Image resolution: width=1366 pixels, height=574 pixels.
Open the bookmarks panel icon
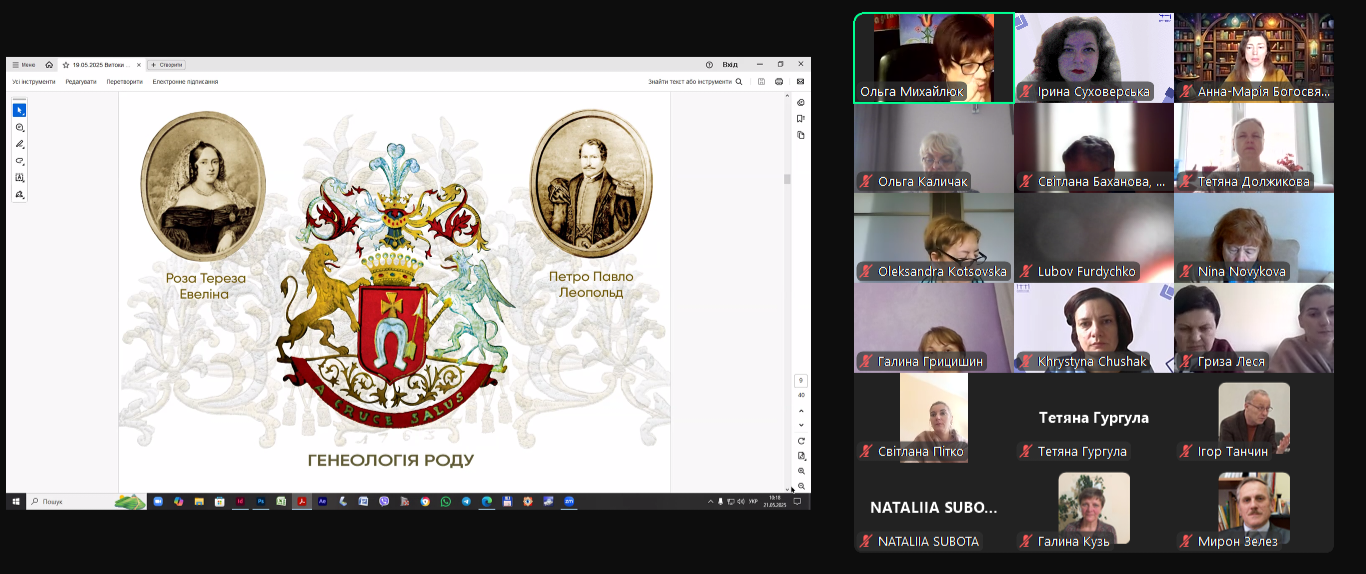pyautogui.click(x=801, y=119)
